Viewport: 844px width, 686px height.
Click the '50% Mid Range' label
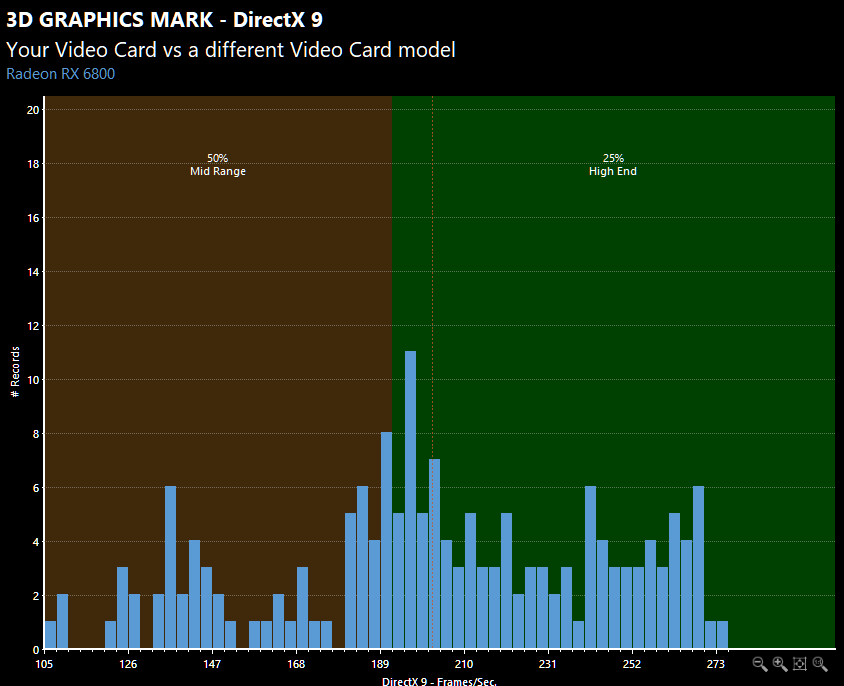pyautogui.click(x=217, y=165)
